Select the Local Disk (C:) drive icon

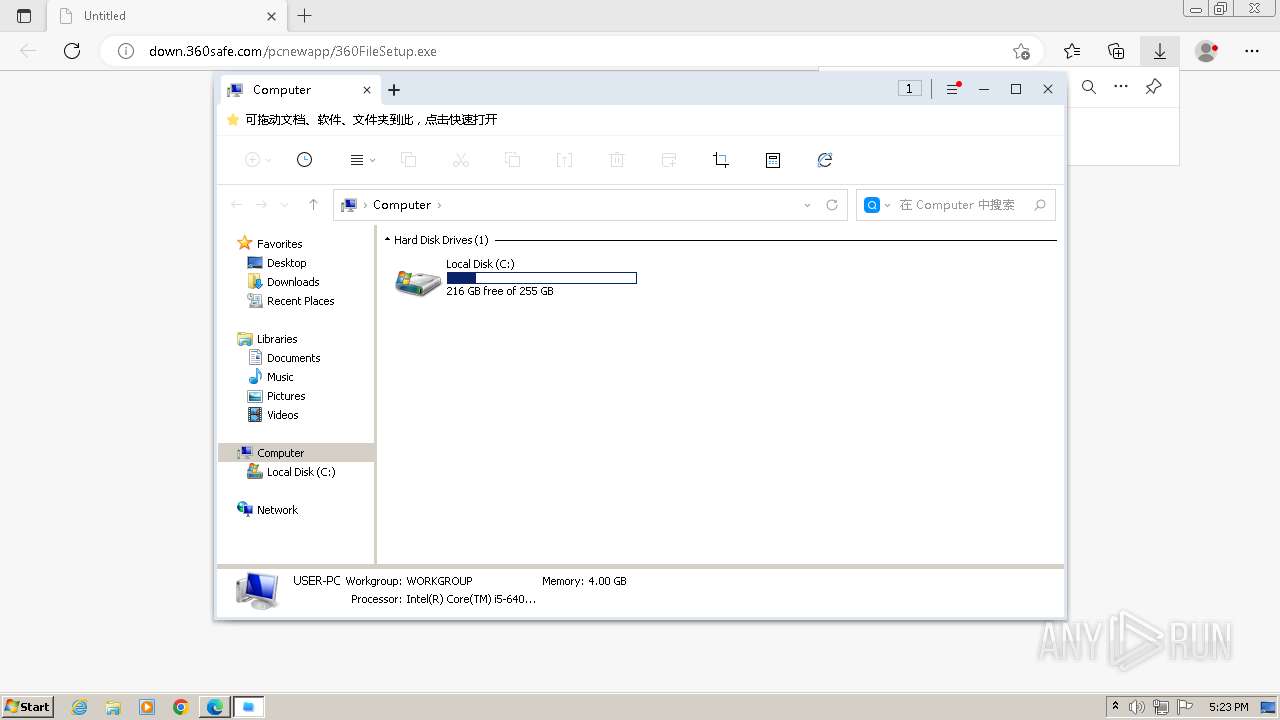pos(418,282)
